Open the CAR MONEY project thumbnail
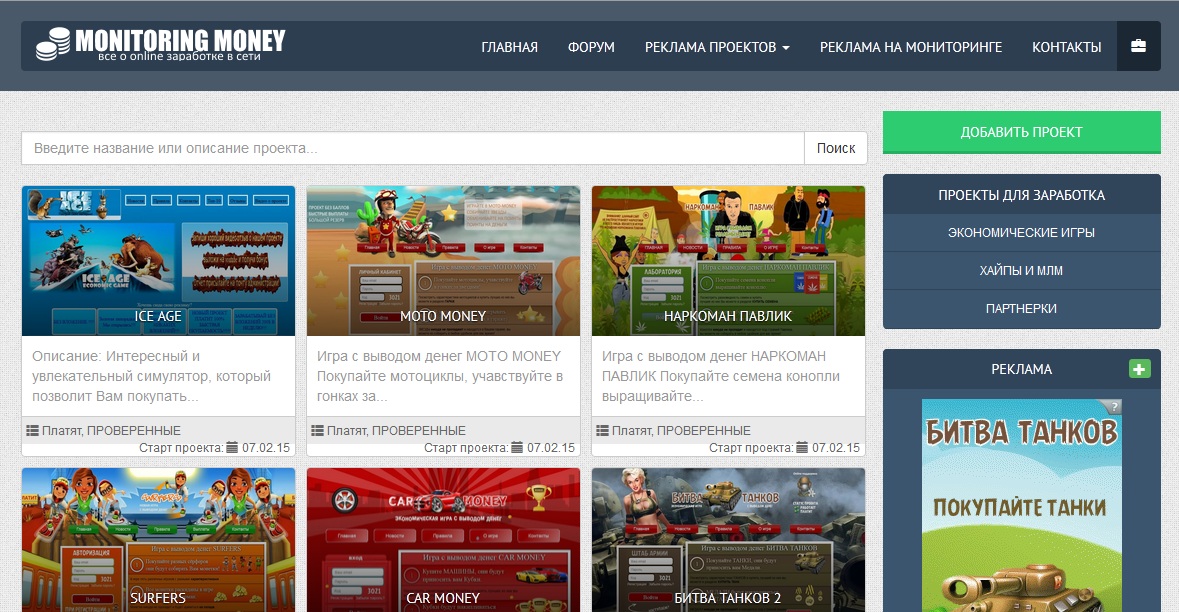 [443, 540]
